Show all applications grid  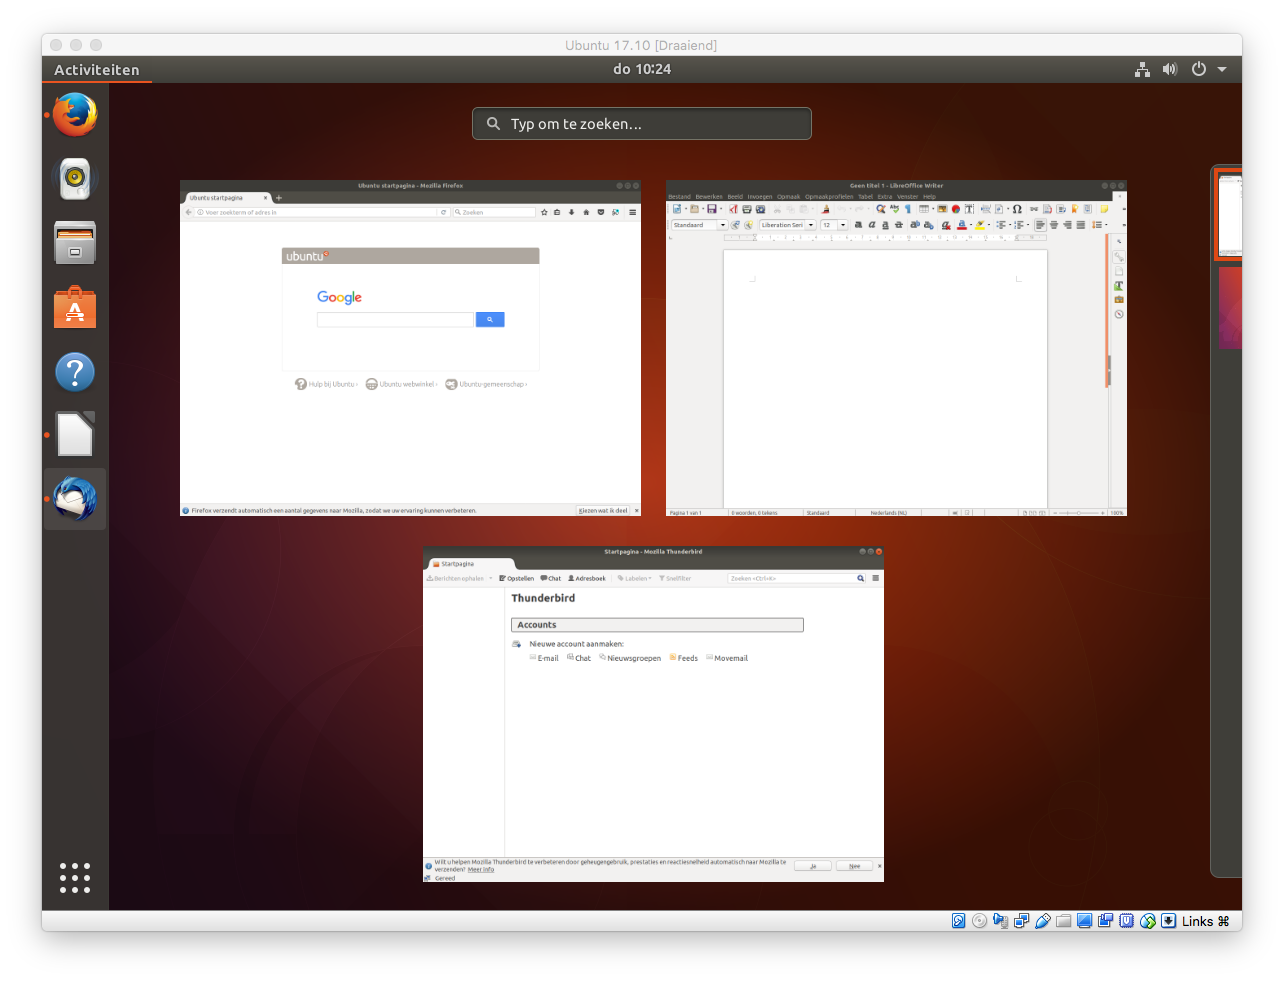pos(75,877)
